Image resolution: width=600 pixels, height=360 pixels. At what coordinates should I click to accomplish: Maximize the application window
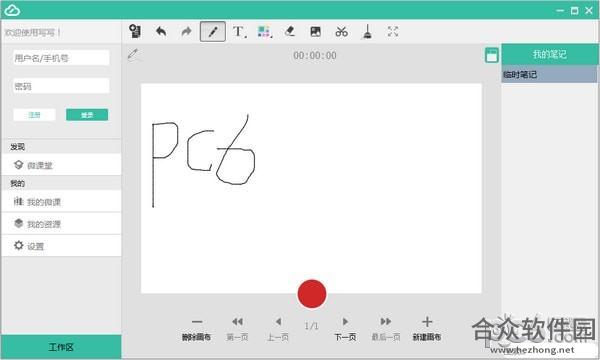tap(574, 10)
